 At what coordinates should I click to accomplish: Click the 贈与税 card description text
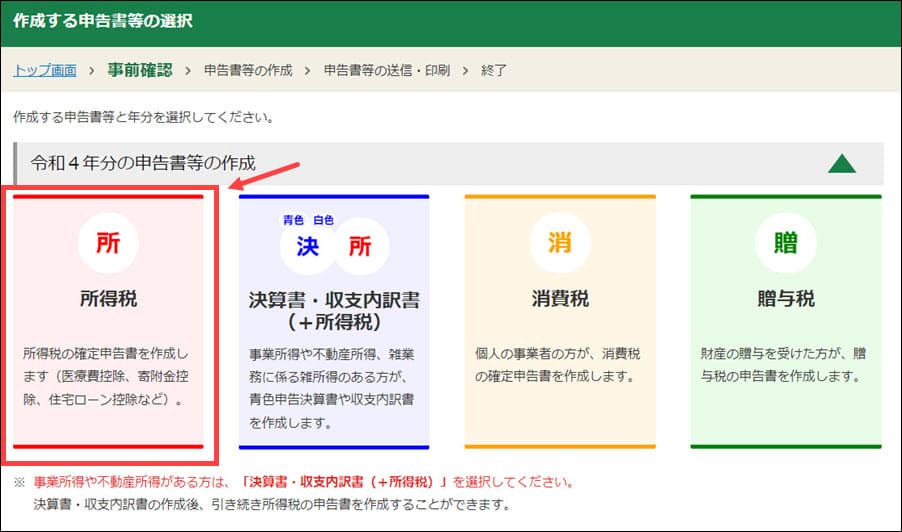(x=785, y=365)
